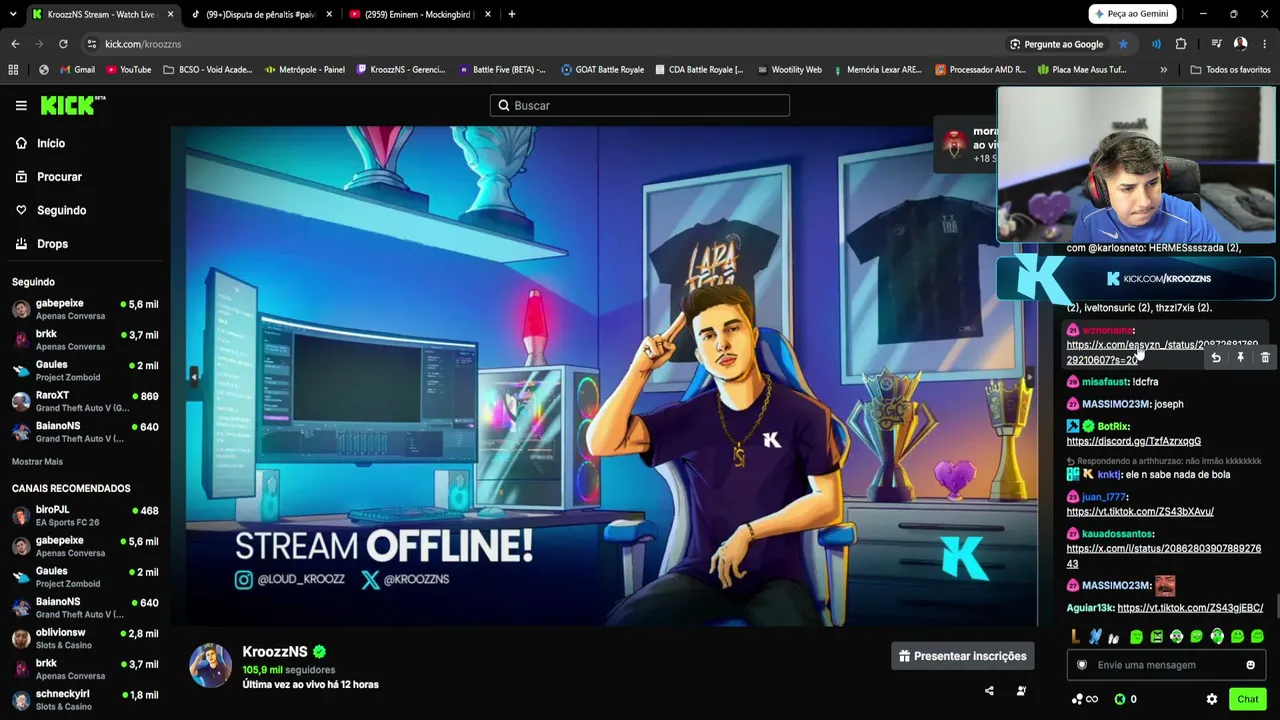Open a new browser tab
1280x720 pixels.
tap(512, 14)
